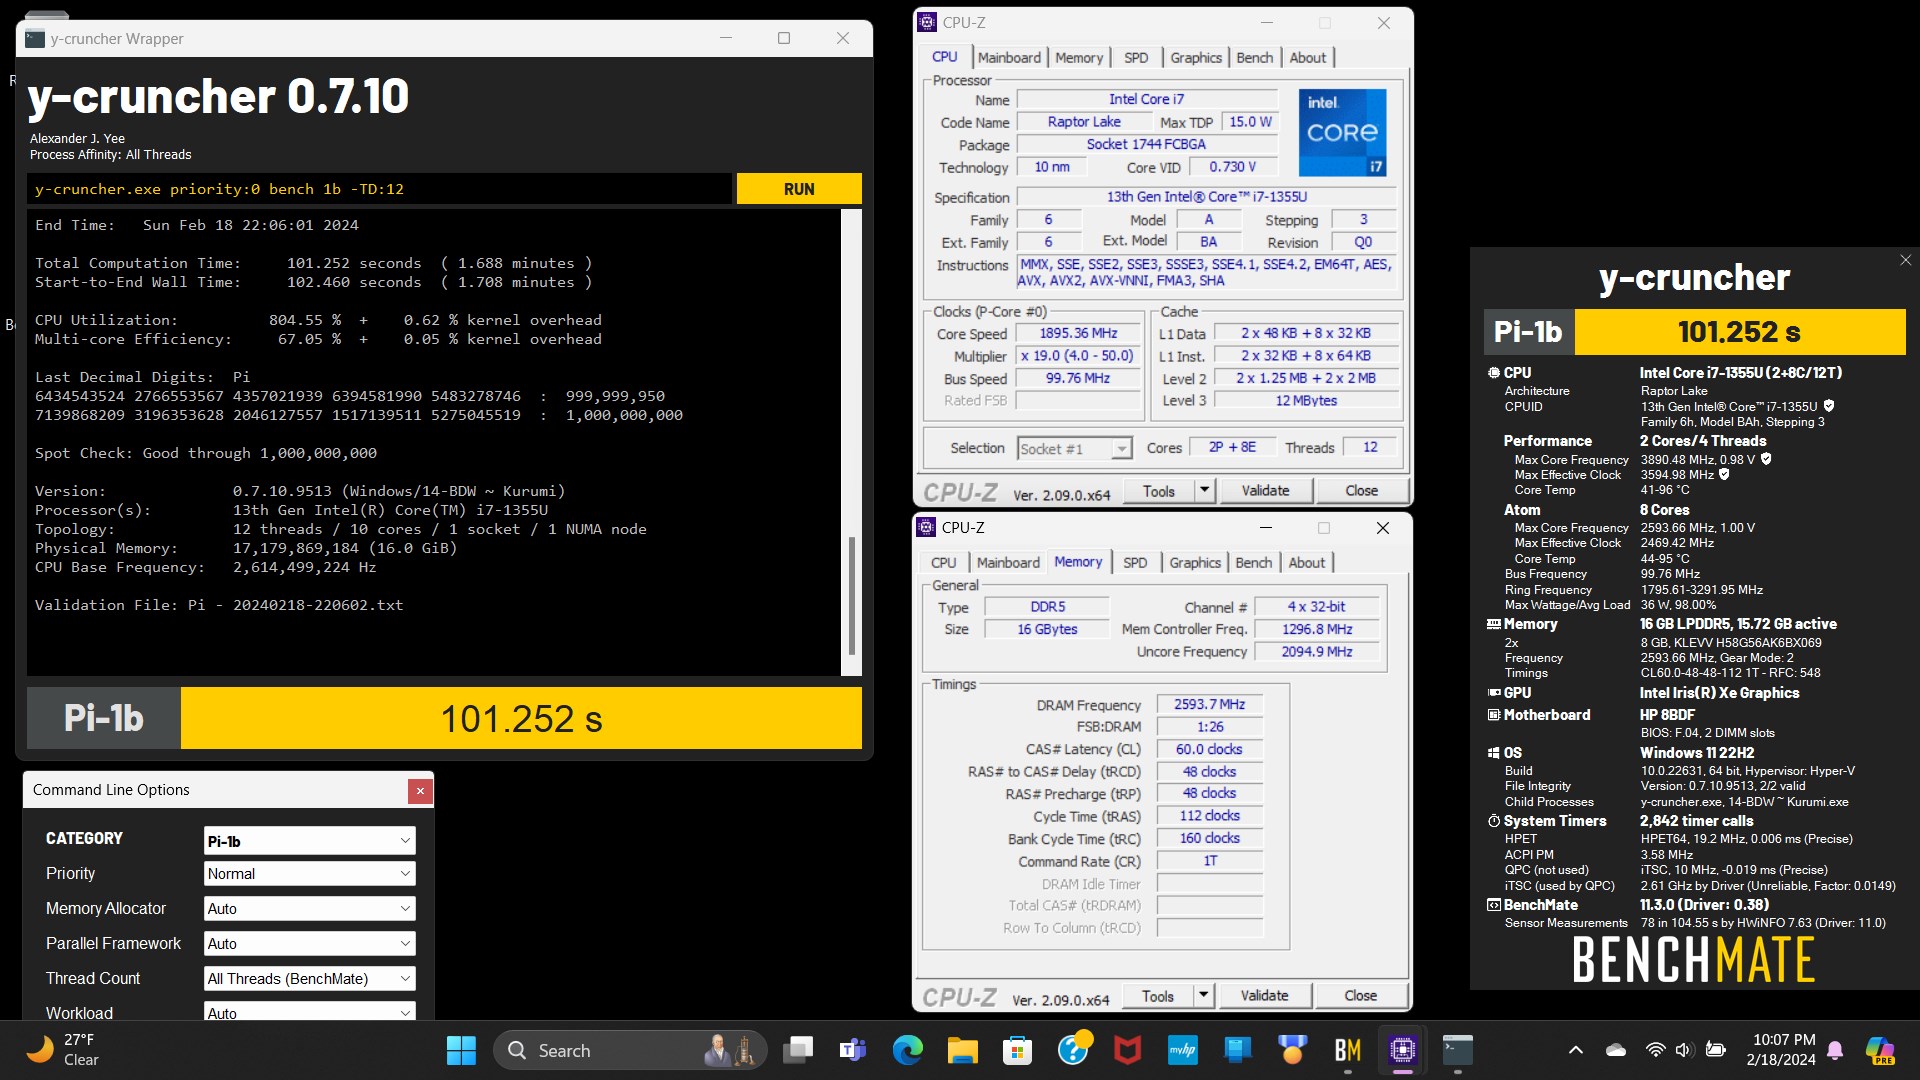Click System Timers clock icon in BenchMate
The width and height of the screenshot is (1920, 1080).
1494,821
